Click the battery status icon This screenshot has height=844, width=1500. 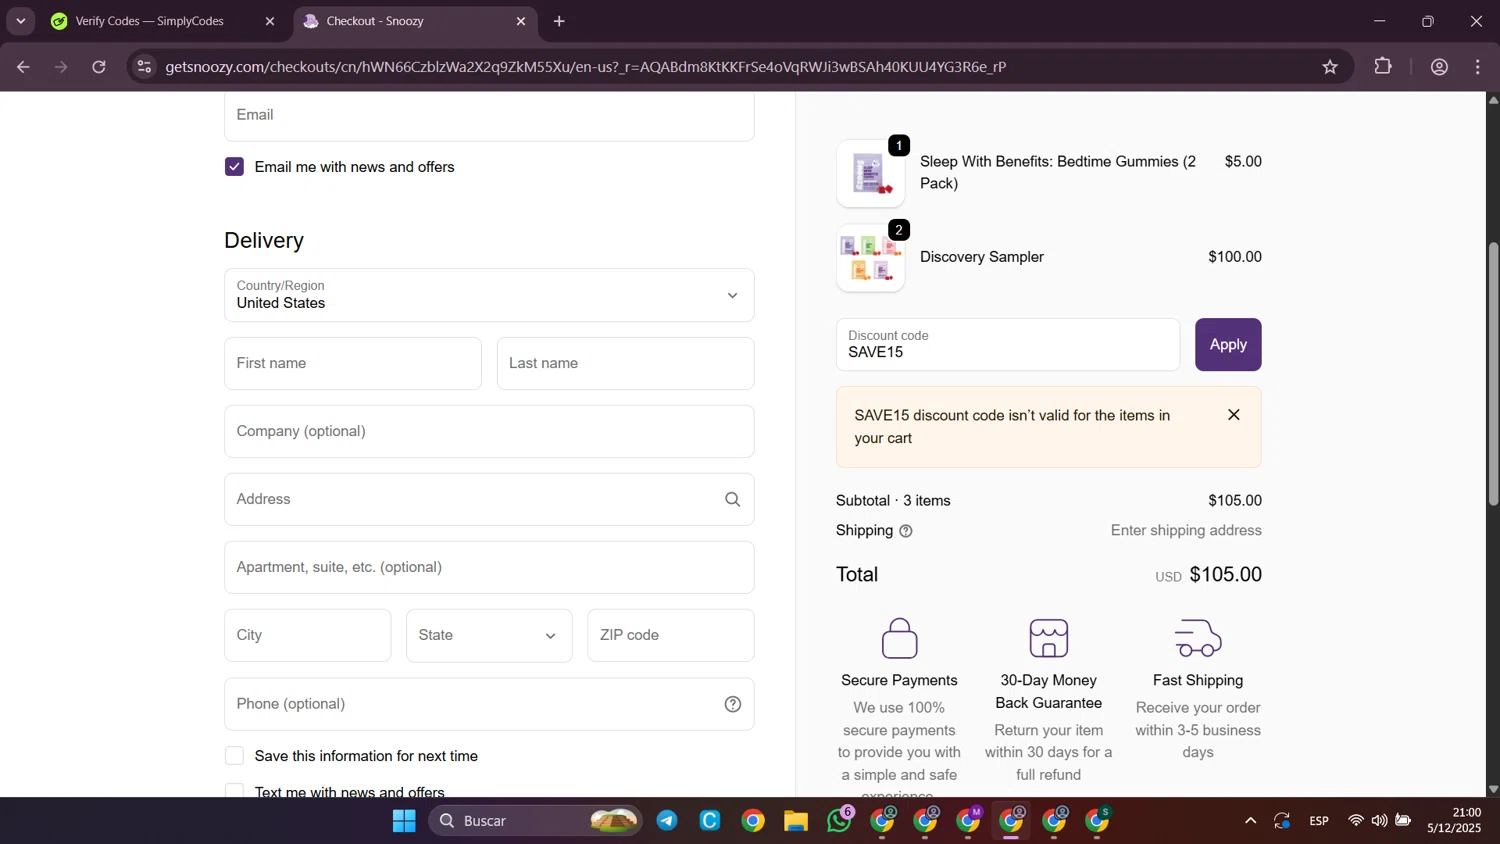[1403, 821]
